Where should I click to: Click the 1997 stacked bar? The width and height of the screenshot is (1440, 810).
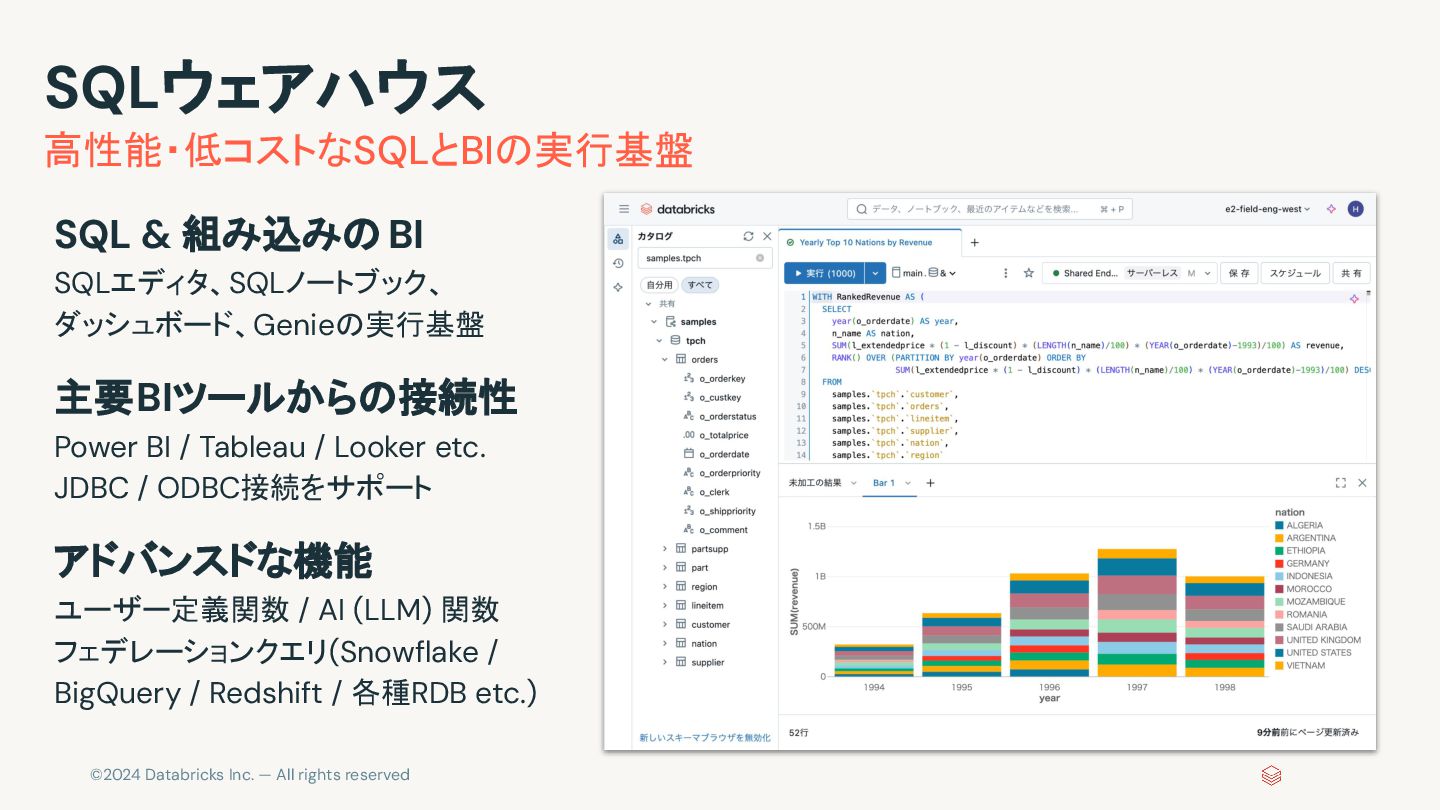point(1137,612)
